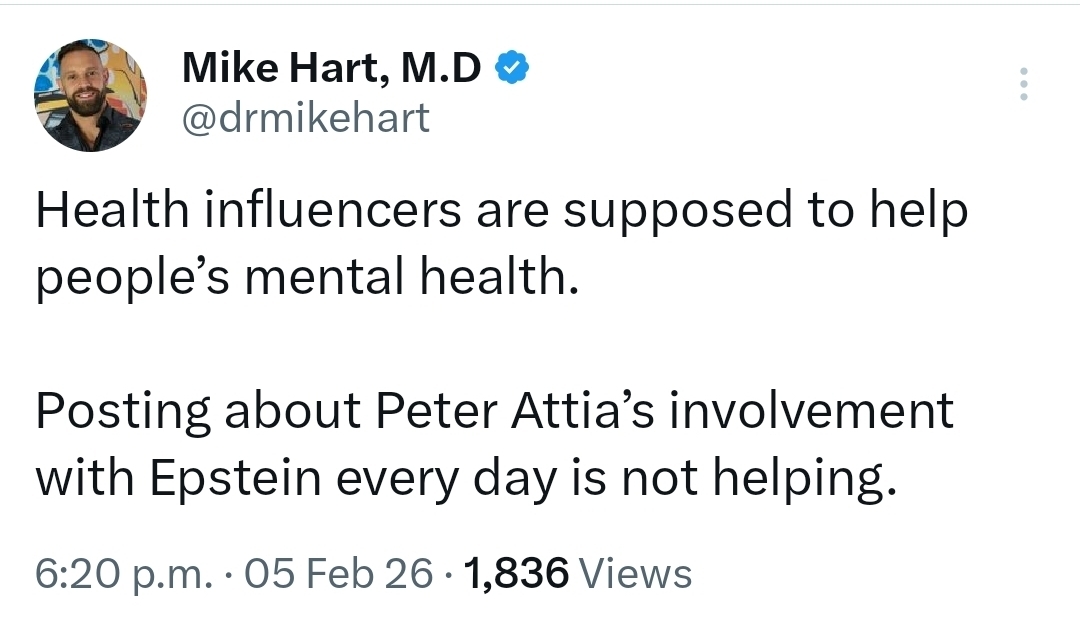
Task: Open Mike Hart's profile picture
Action: pyautogui.click(x=90, y=96)
